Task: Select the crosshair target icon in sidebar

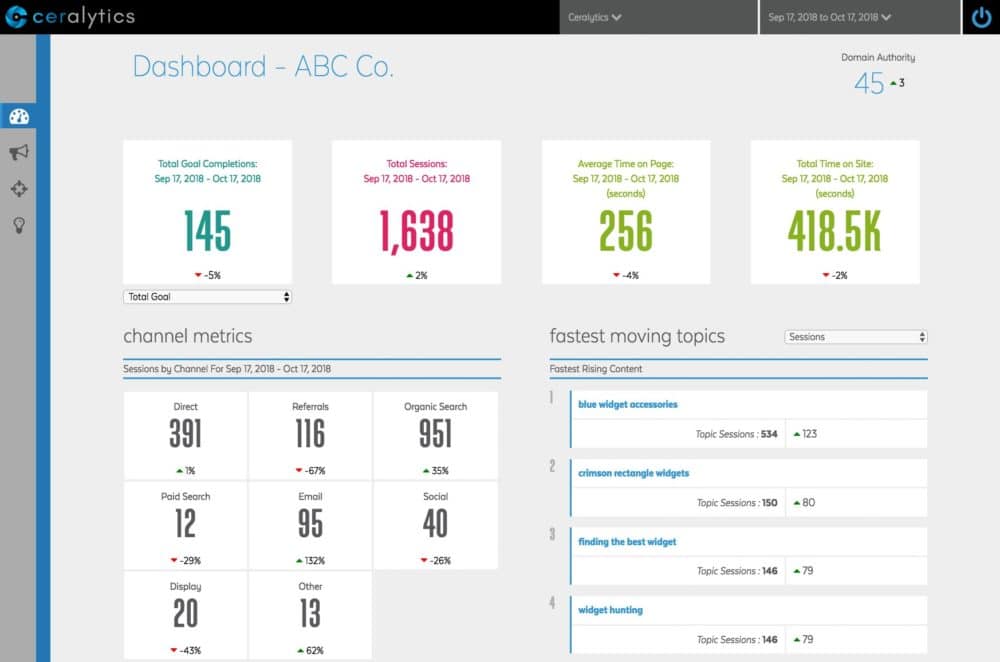Action: [x=18, y=189]
